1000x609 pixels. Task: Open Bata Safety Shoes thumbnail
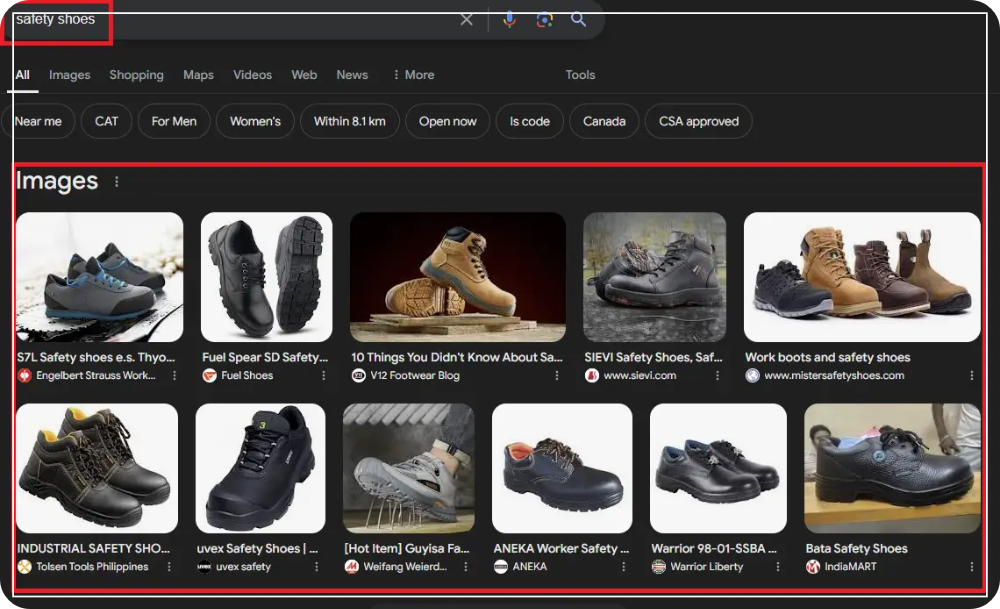[892, 468]
